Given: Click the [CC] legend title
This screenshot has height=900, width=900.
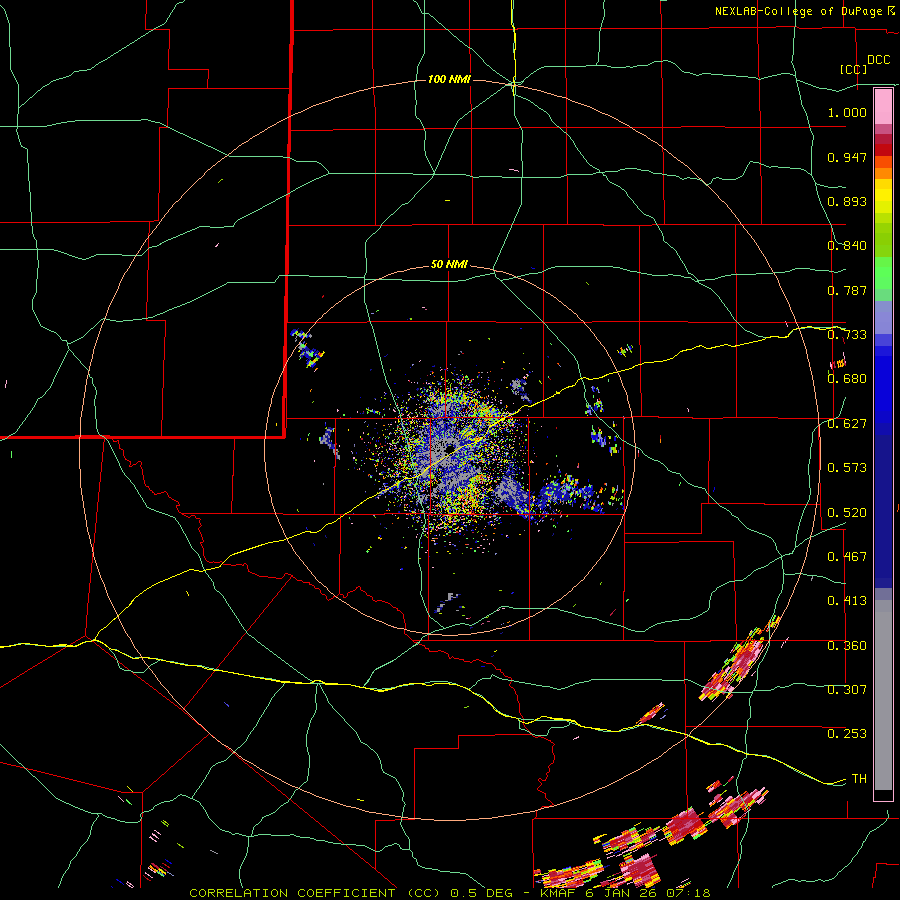Looking at the screenshot, I should [853, 69].
